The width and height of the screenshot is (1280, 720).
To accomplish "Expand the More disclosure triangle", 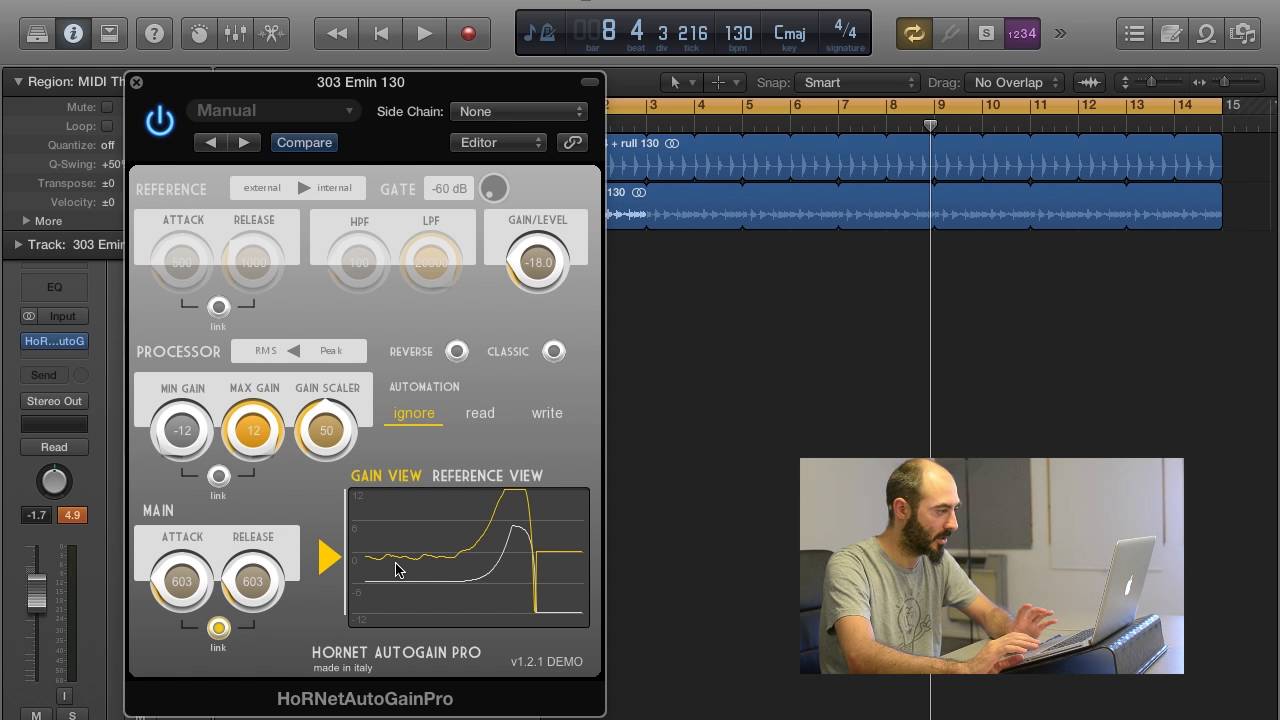I will (x=27, y=221).
